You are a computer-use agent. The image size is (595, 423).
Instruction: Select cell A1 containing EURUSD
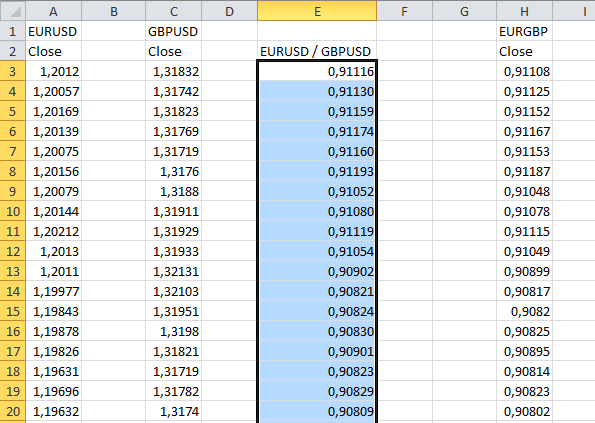(54, 31)
